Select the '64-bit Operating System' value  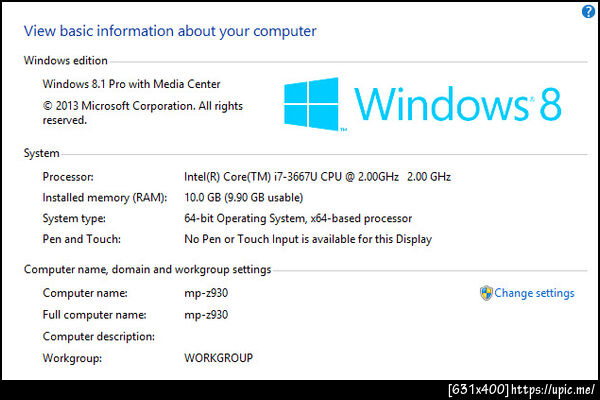pos(298,219)
